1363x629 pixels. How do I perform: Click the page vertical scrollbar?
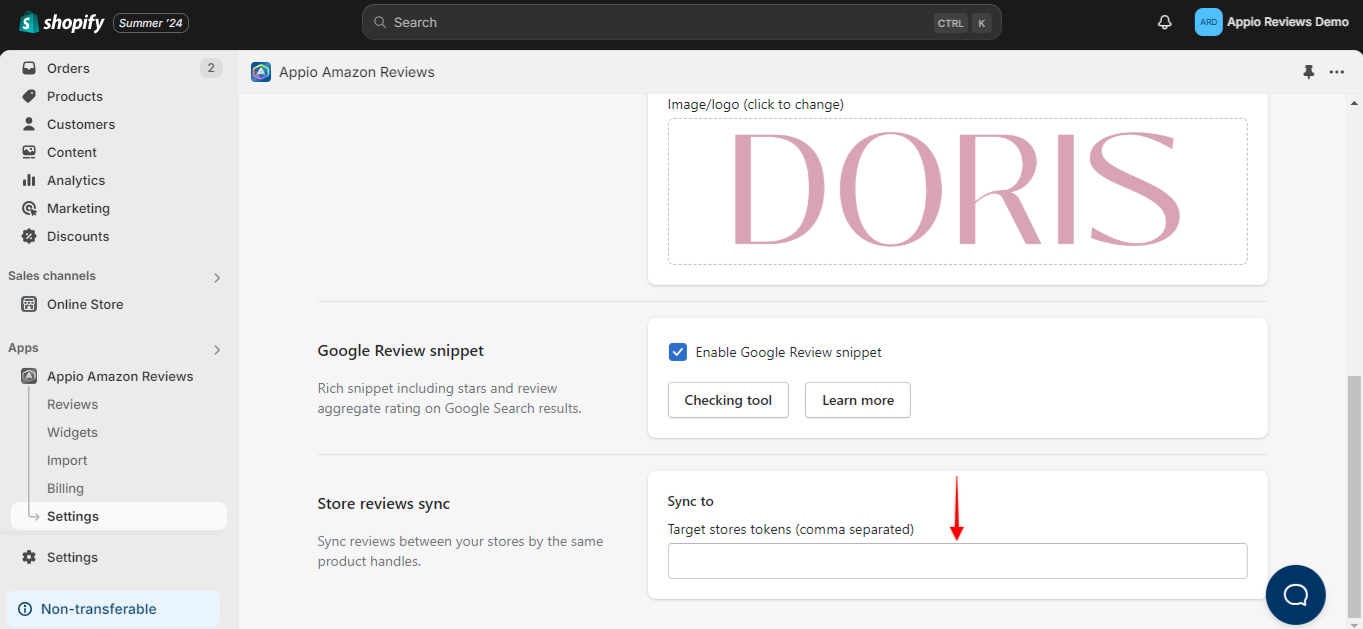(x=1355, y=496)
